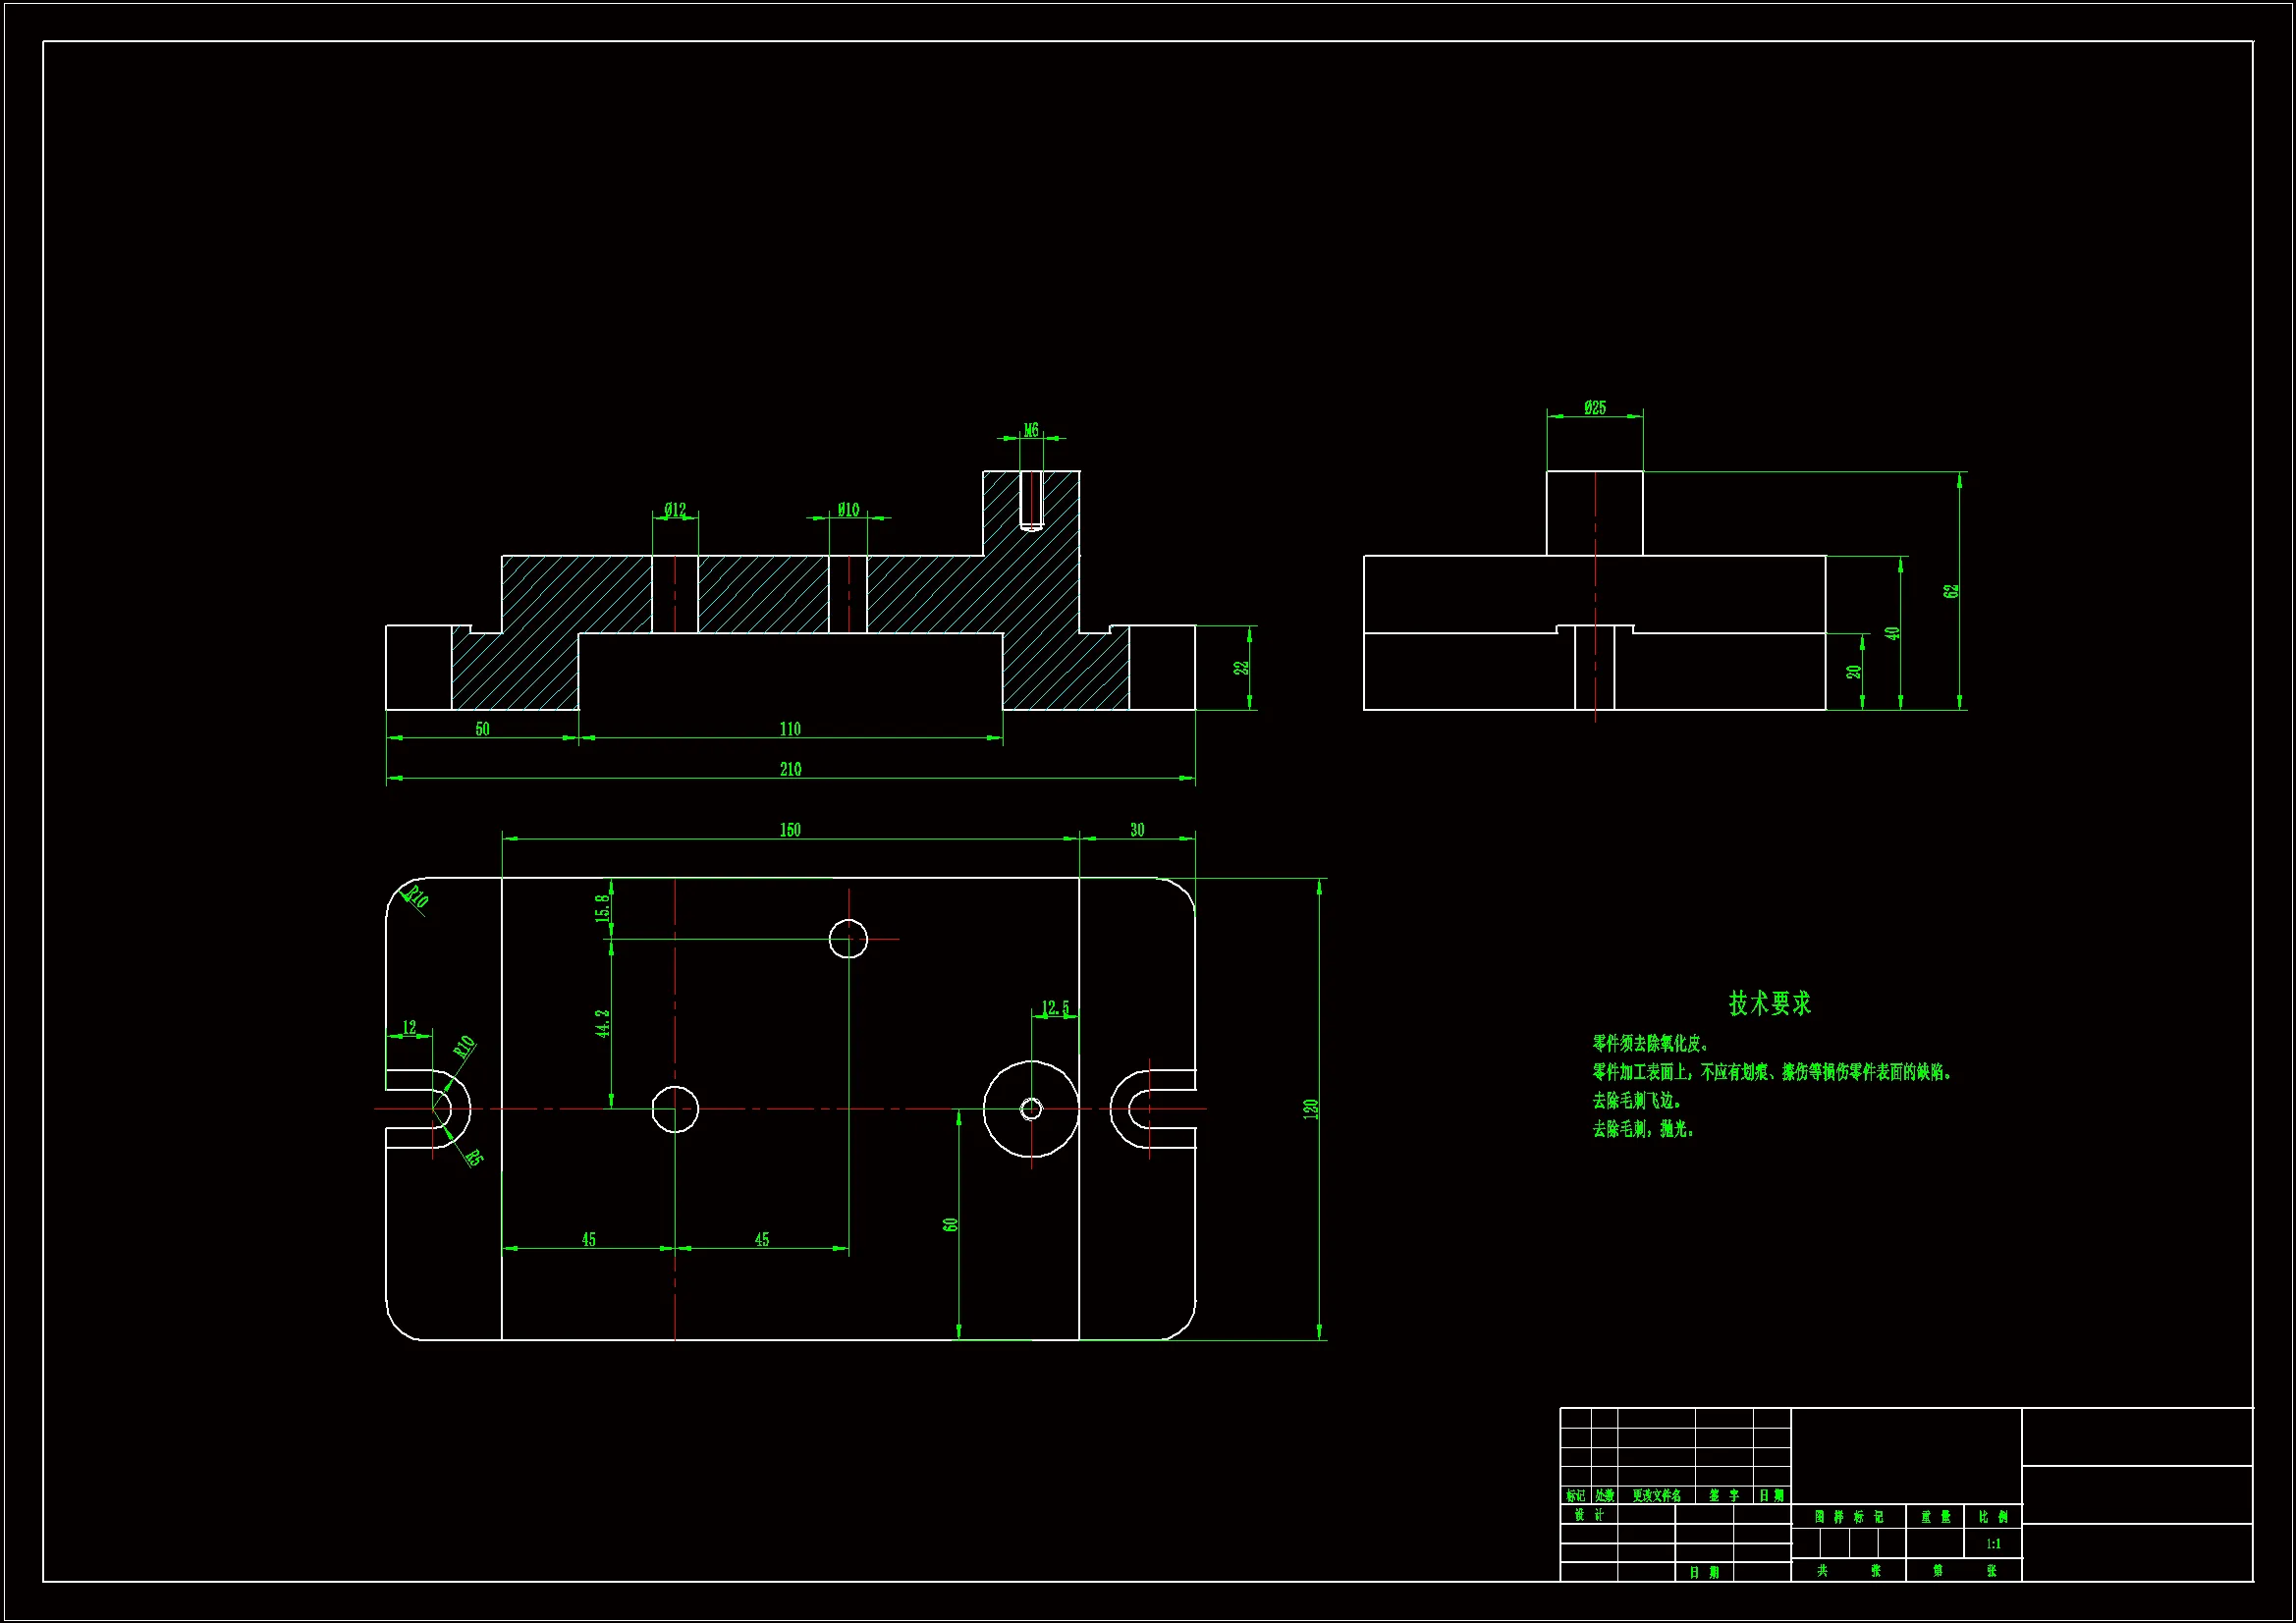Select the 零件须去除氧化皮 note line

[1651, 1044]
